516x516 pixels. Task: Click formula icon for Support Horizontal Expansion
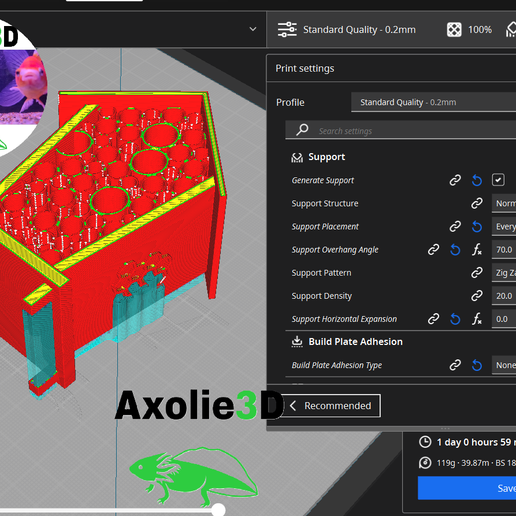(x=477, y=319)
